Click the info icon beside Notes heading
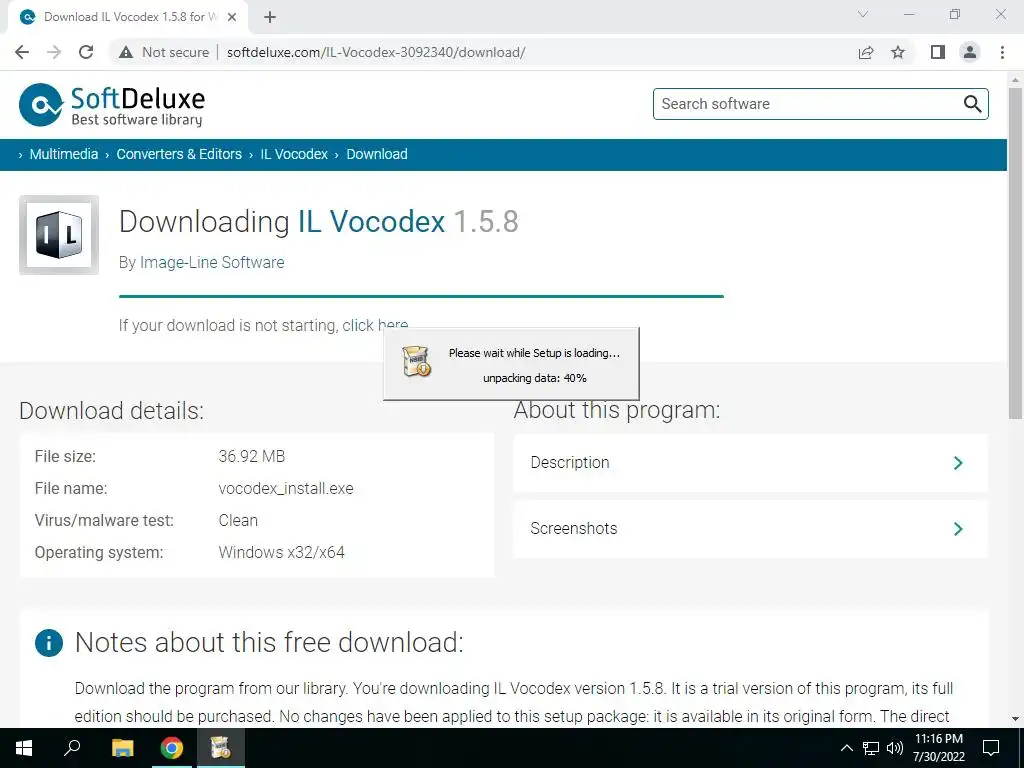Image resolution: width=1024 pixels, height=768 pixels. [x=49, y=643]
